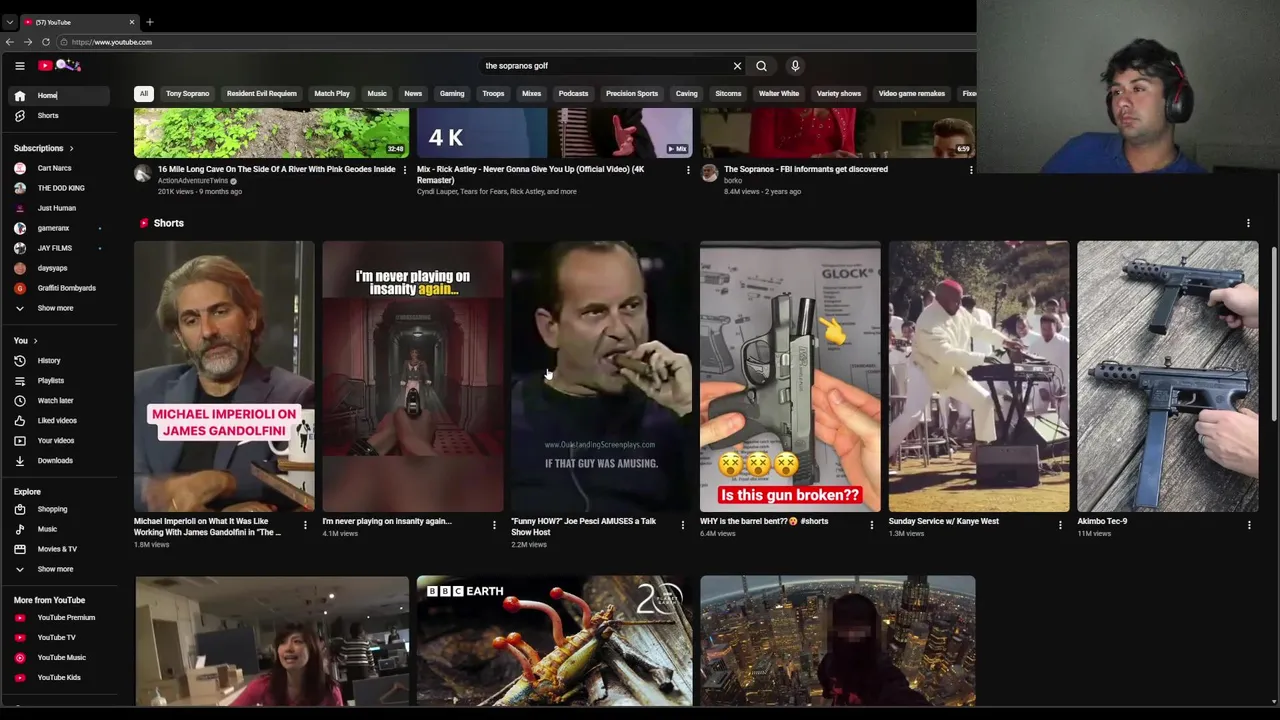Select the Podcasts filter chip
The width and height of the screenshot is (1280, 720).
[573, 94]
